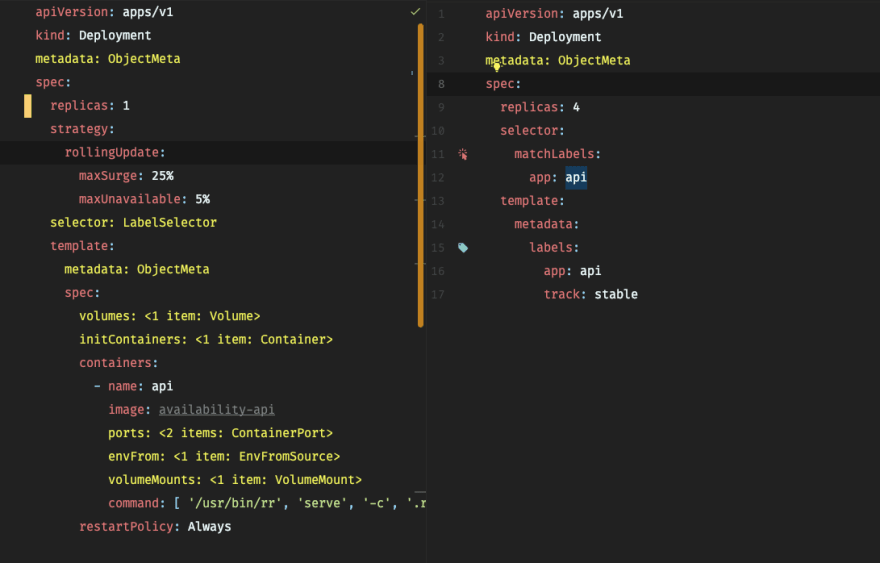The image size is (880, 563).
Task: Click 'serve' in the command array
Action: pyautogui.click(x=322, y=504)
